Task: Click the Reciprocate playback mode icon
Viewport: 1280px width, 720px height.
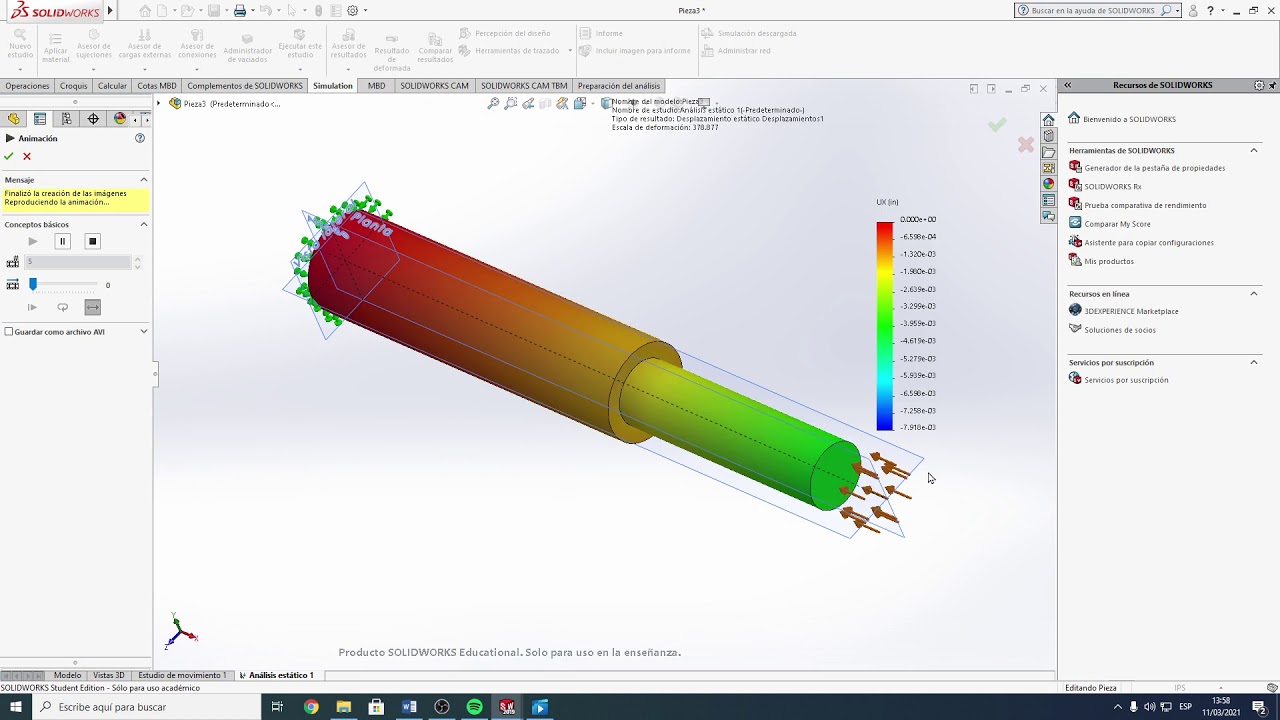Action: [92, 307]
